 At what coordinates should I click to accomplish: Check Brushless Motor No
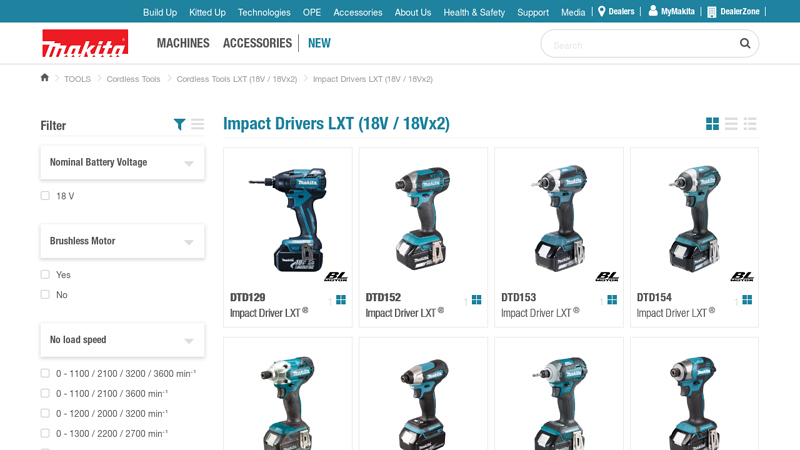45,294
